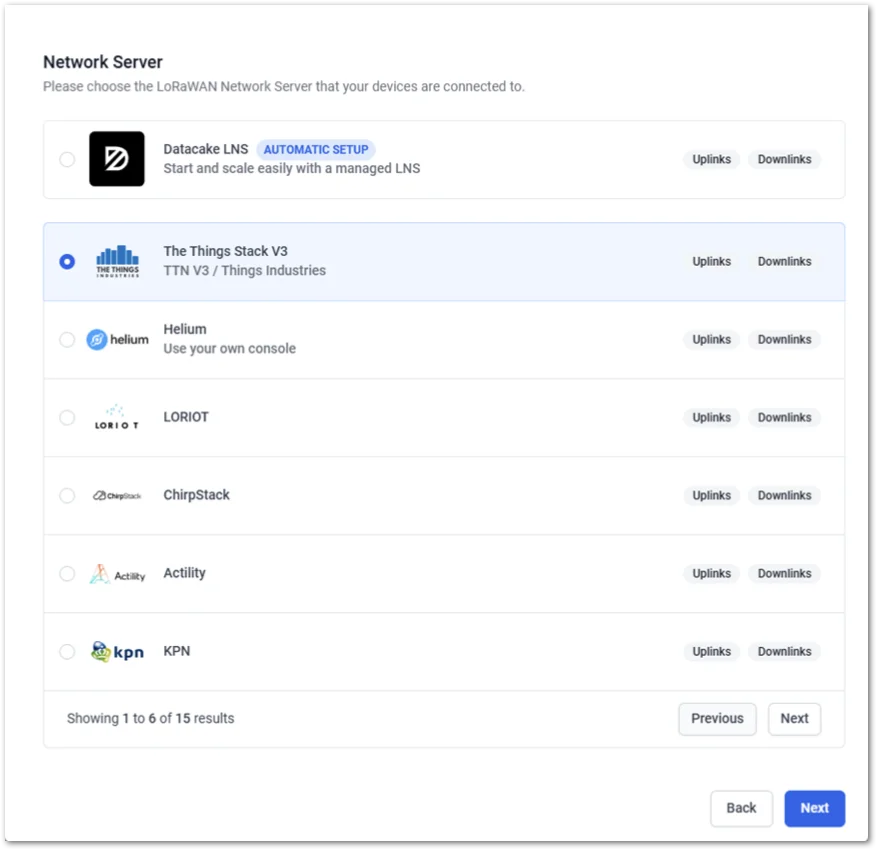Click the 'Datacake LNS' title text

[206, 149]
